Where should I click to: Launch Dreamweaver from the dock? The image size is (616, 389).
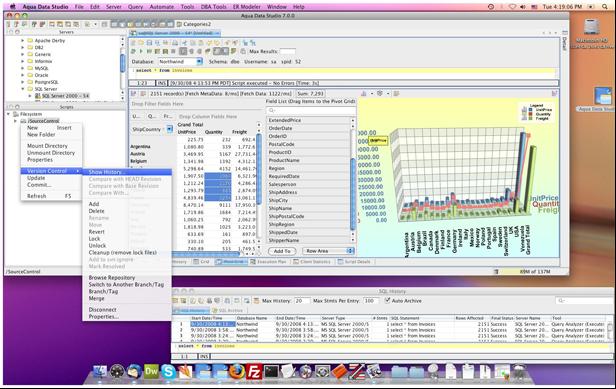click(151, 371)
